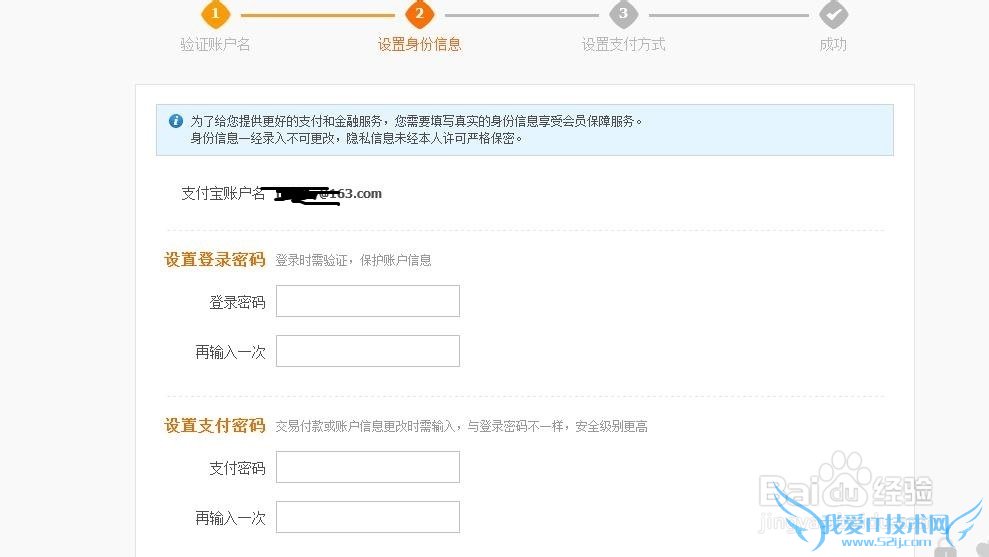Select the 验证账户名 step label
989x557 pixels.
[215, 44]
